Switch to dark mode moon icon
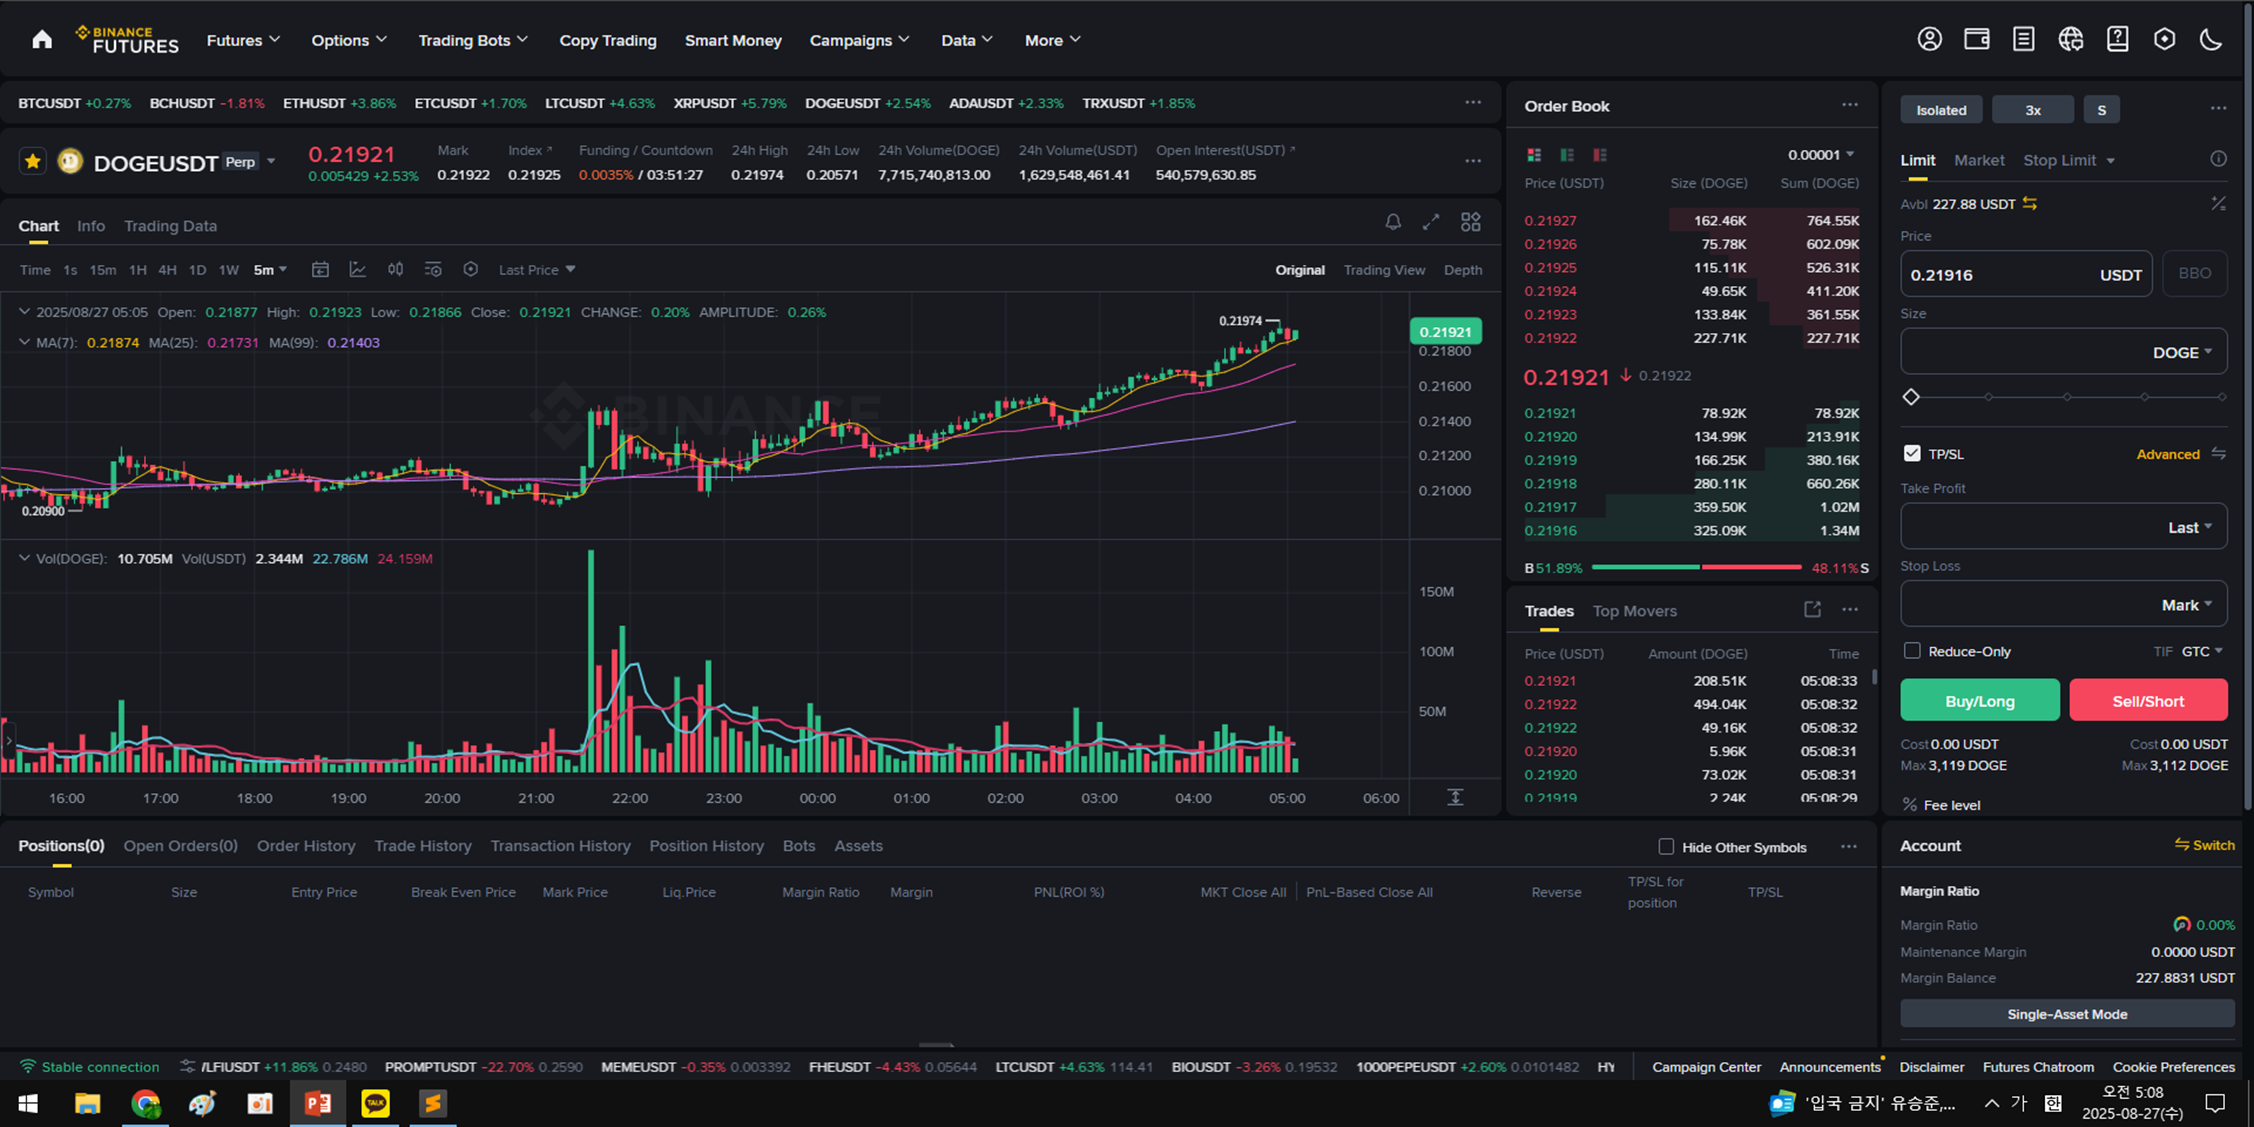The image size is (2254, 1127). click(2211, 40)
